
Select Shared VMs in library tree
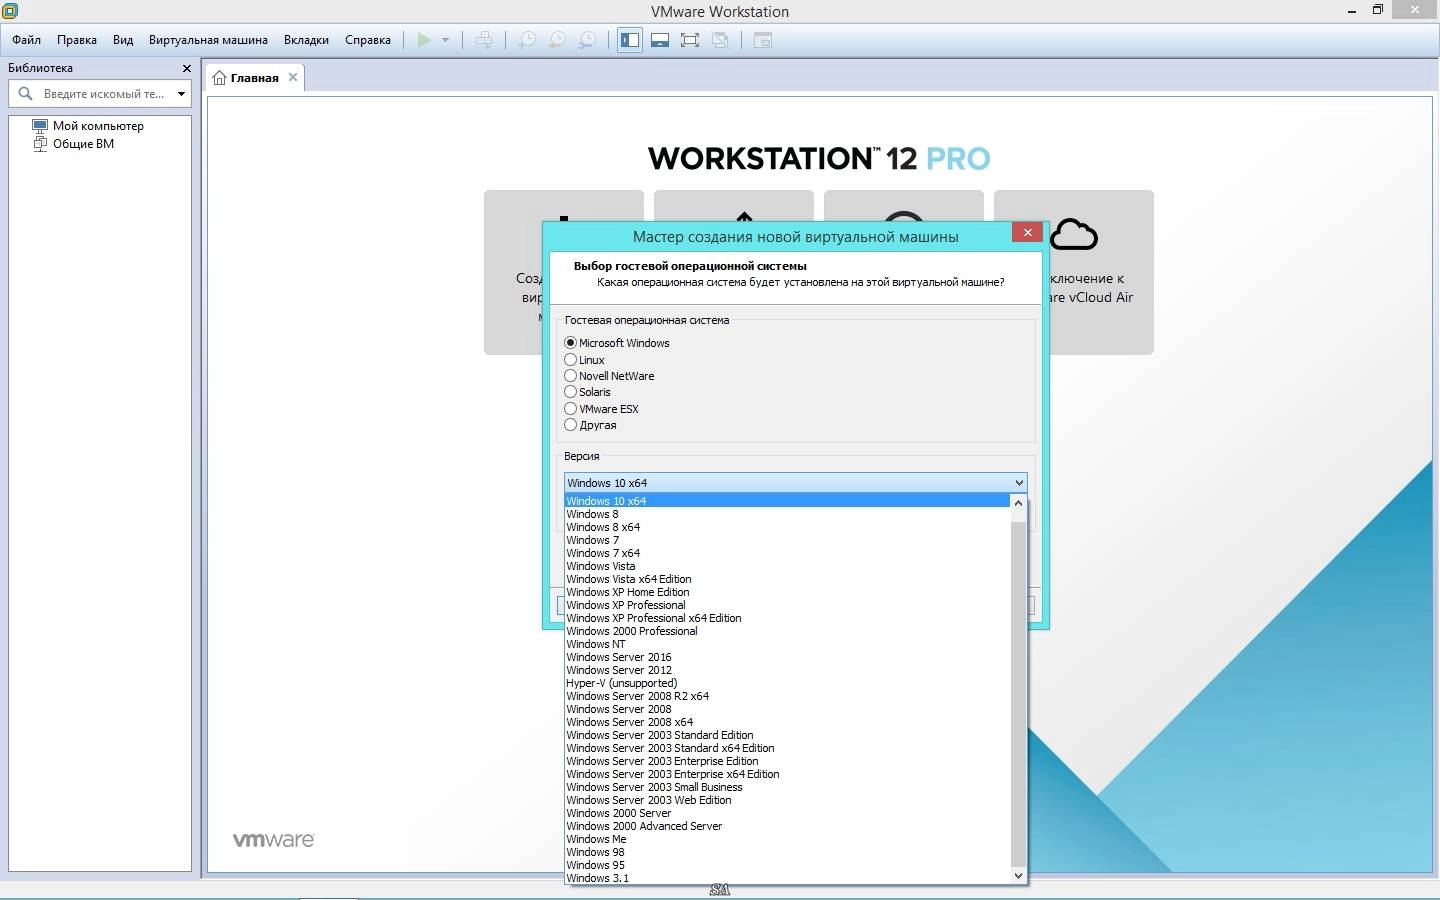(x=83, y=144)
